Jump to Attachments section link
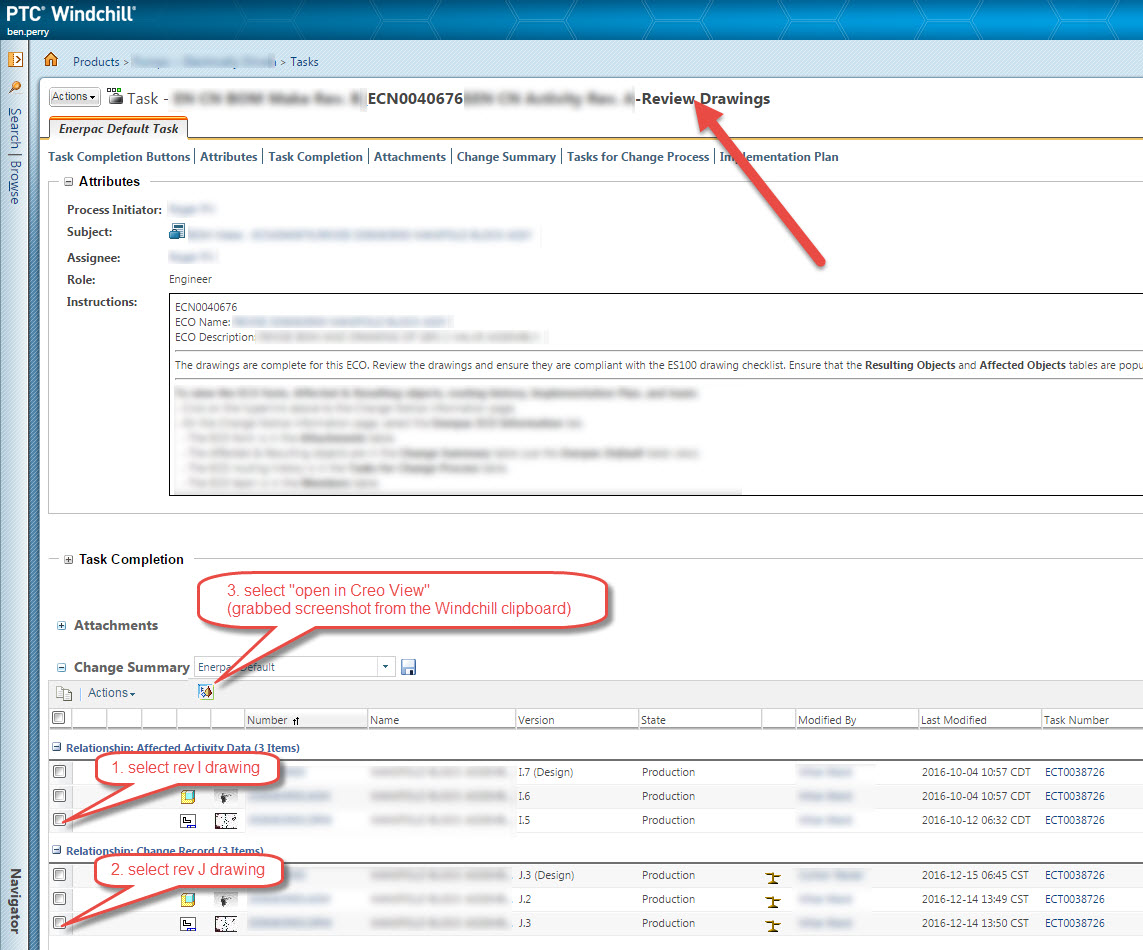1143x950 pixels. point(410,157)
